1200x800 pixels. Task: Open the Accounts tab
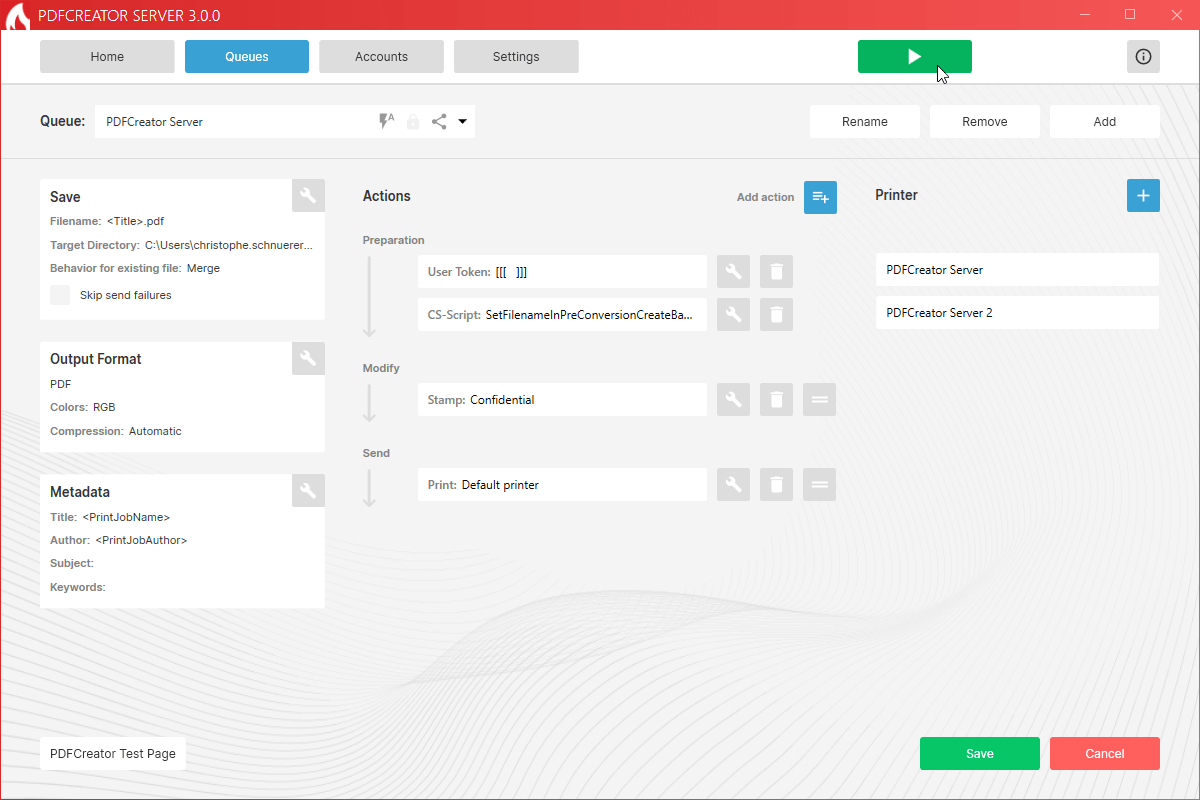(381, 57)
